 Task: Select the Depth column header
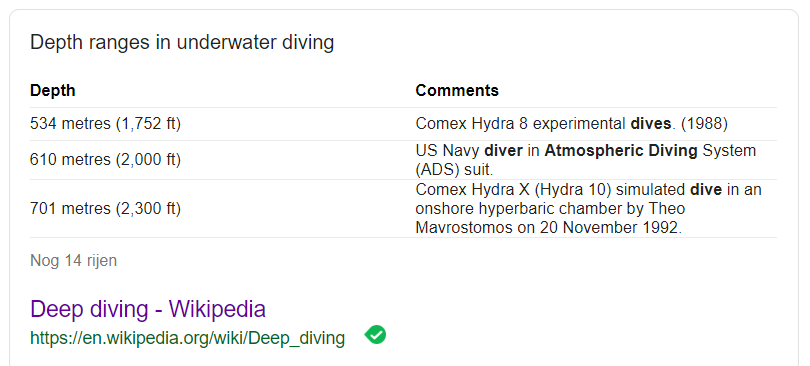coord(53,91)
